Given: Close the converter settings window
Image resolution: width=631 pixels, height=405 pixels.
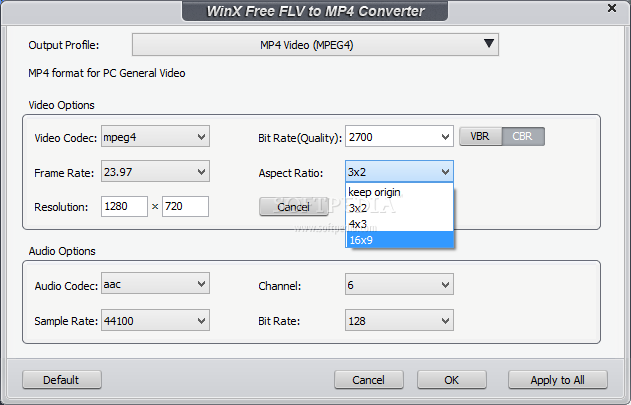Looking at the screenshot, I should [x=612, y=8].
